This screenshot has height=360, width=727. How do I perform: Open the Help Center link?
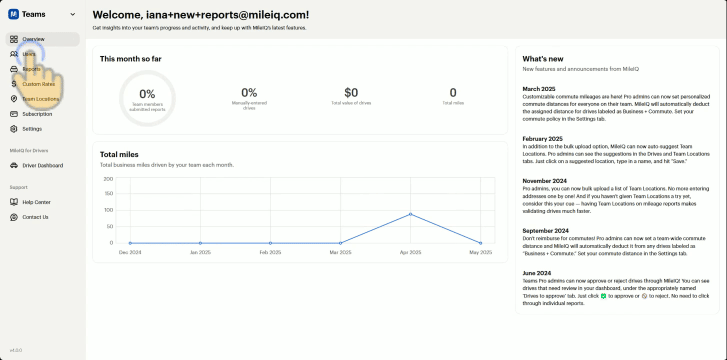click(42, 202)
